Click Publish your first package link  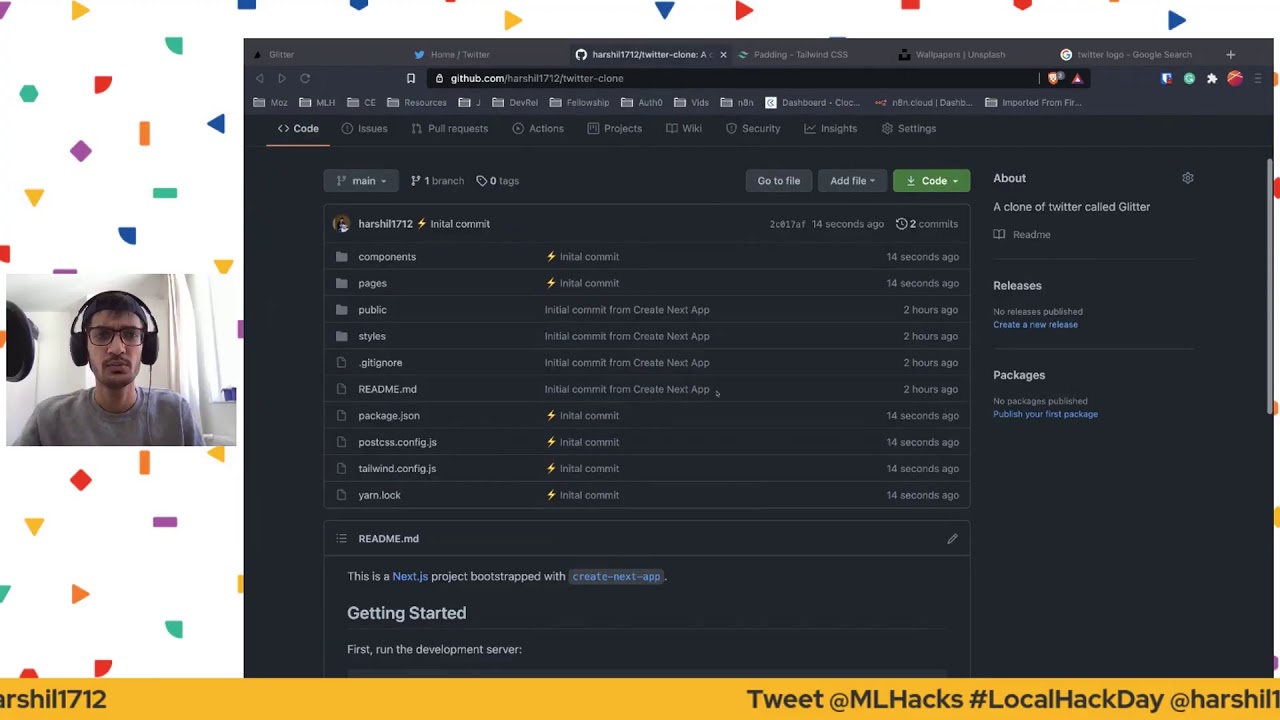click(1045, 414)
